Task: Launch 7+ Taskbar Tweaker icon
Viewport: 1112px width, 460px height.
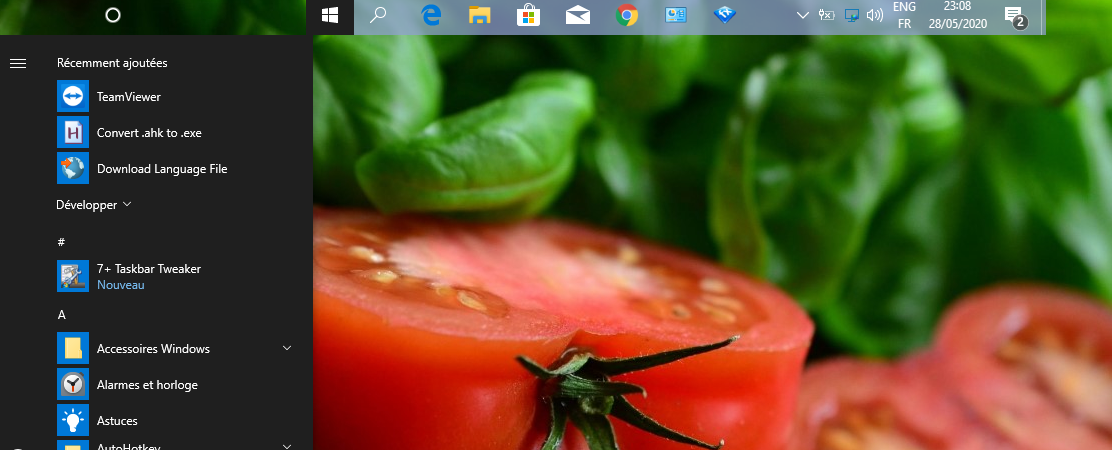Action: click(73, 276)
